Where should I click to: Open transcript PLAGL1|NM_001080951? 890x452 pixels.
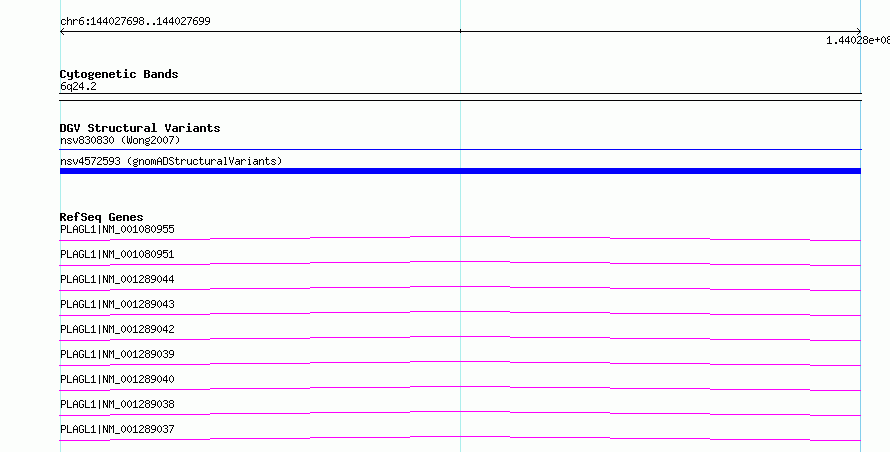[117, 254]
